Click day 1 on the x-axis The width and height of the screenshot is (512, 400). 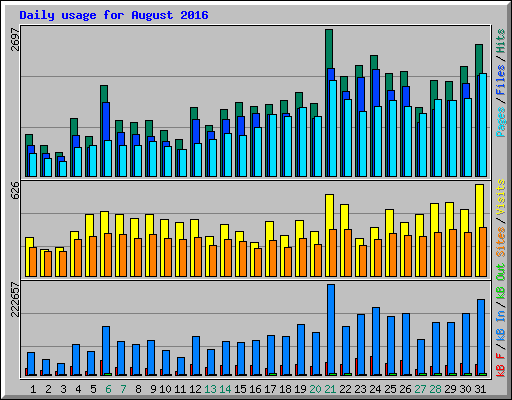click(x=33, y=389)
